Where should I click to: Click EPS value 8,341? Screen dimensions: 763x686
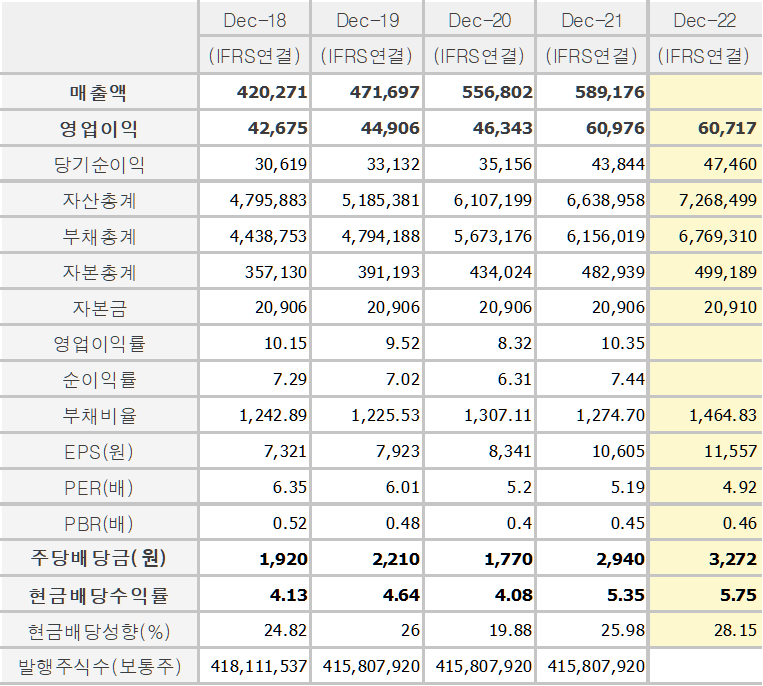tap(510, 451)
